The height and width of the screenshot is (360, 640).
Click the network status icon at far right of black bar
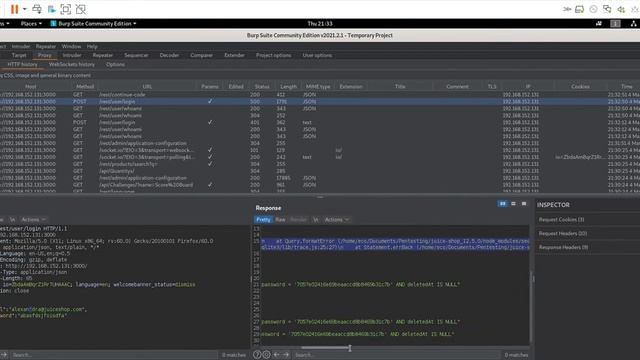pyautogui.click(x=633, y=24)
